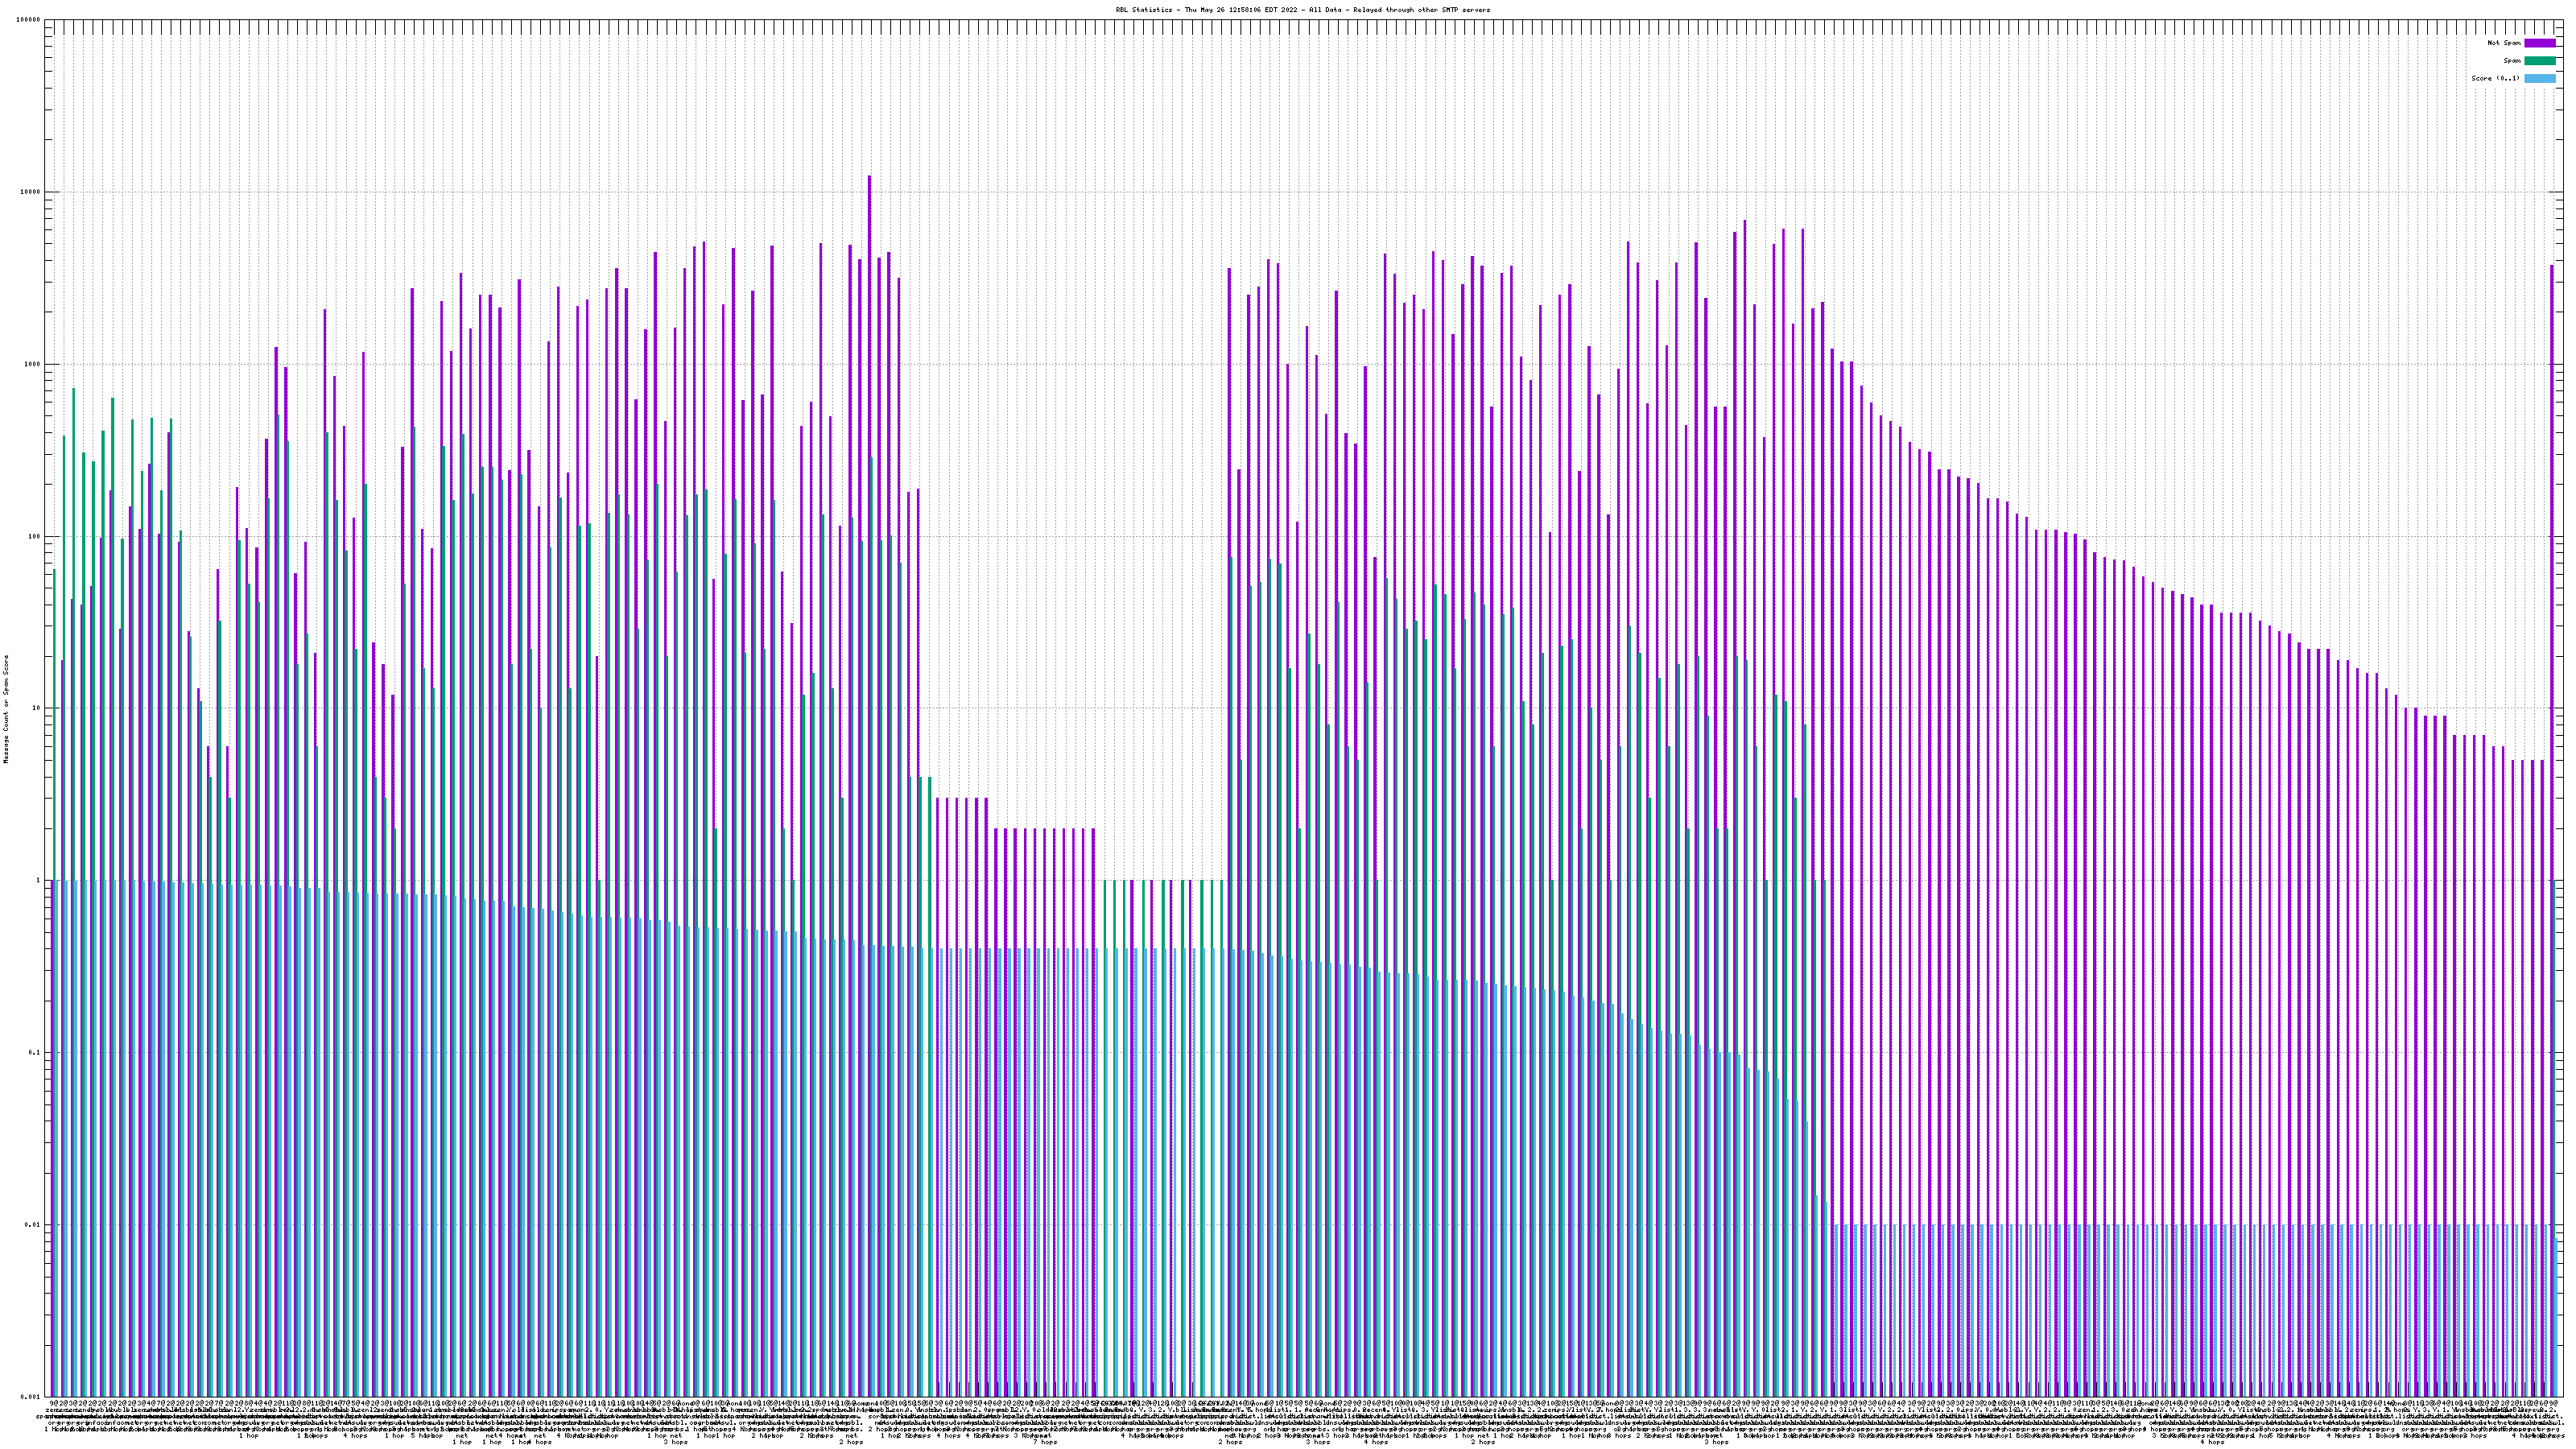
Task: Click the 0.01 y-axis tick label
Action: (34, 1224)
